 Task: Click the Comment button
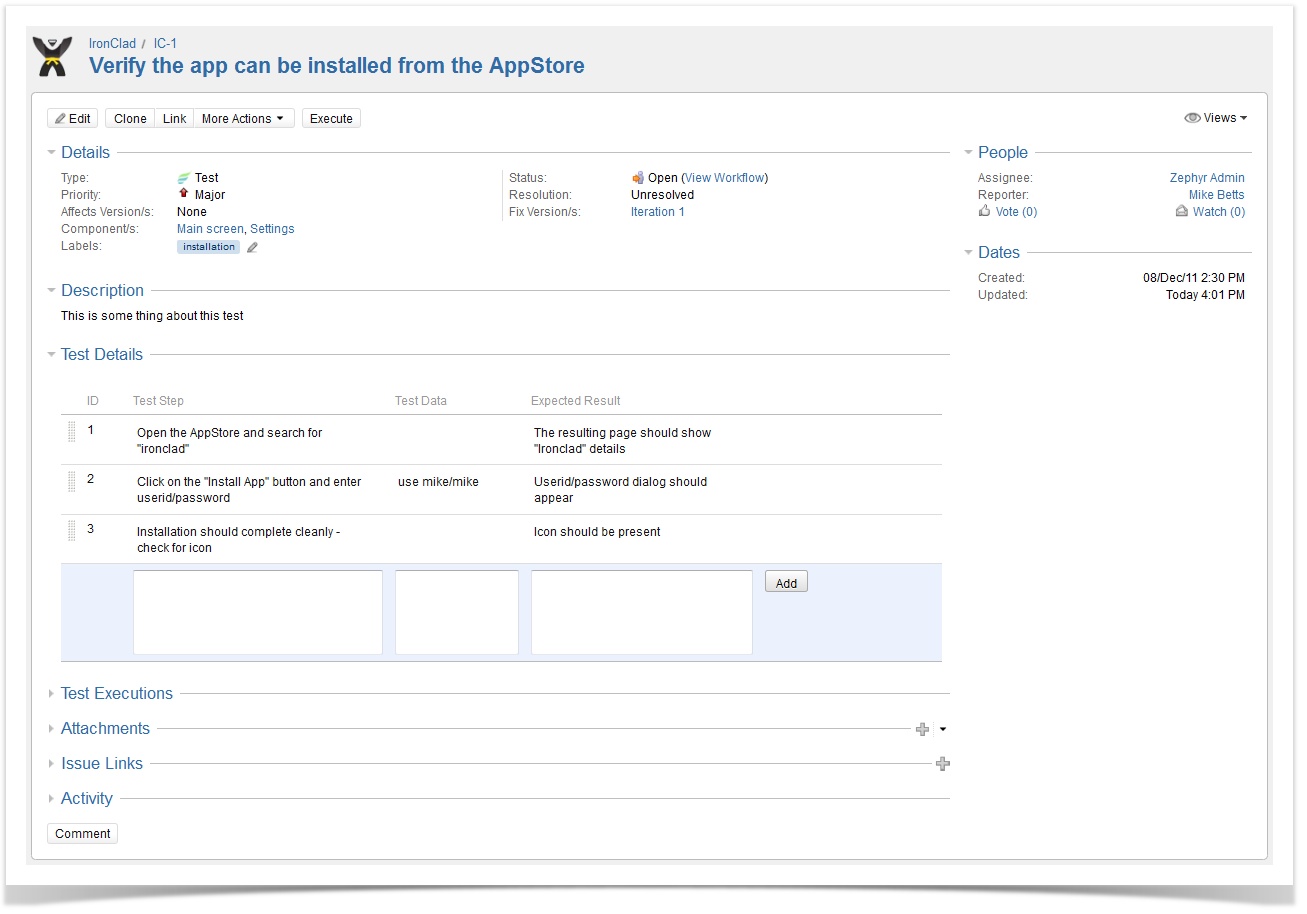82,833
